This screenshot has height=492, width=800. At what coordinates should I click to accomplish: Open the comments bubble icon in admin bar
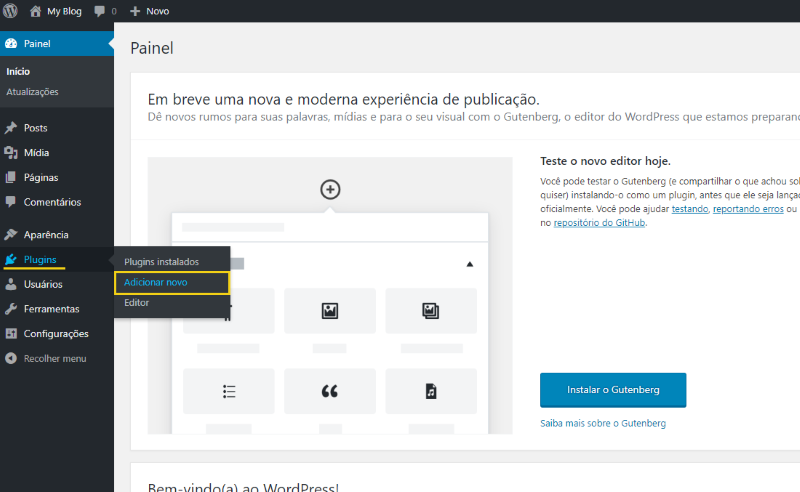tap(99, 11)
